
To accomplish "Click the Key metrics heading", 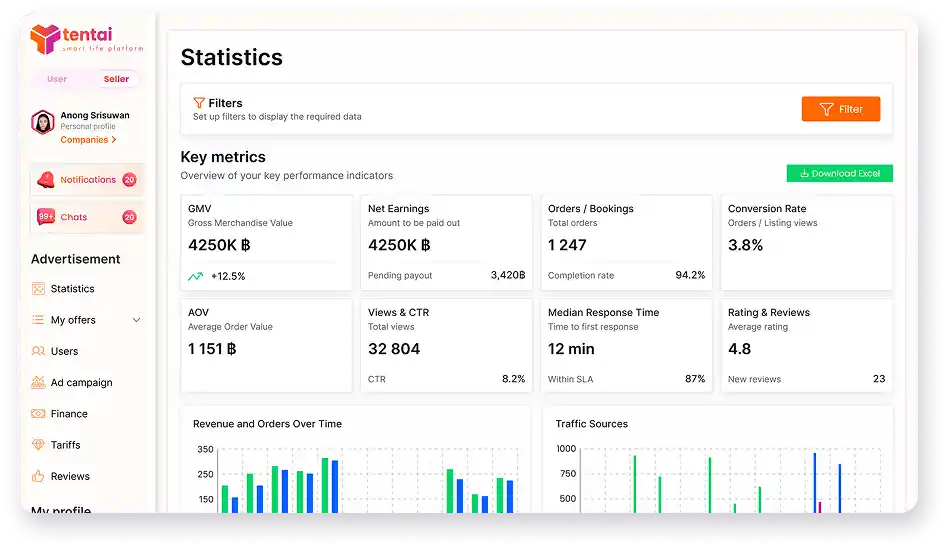I will 223,157.
